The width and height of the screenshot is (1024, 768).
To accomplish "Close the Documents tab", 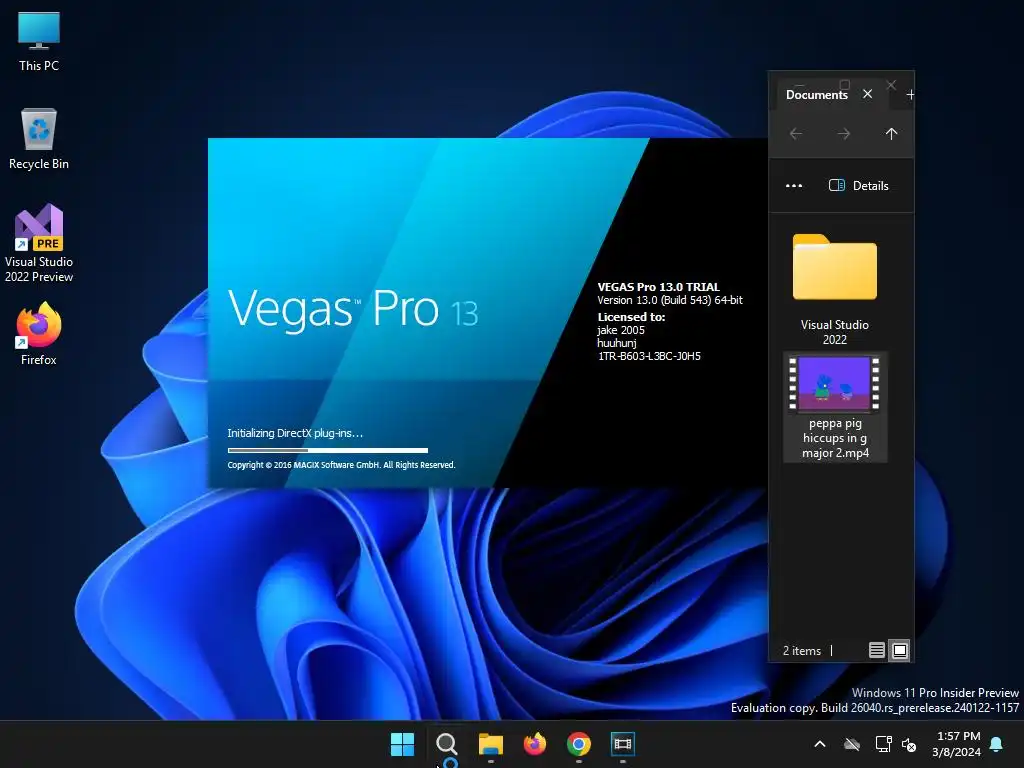I will click(867, 94).
